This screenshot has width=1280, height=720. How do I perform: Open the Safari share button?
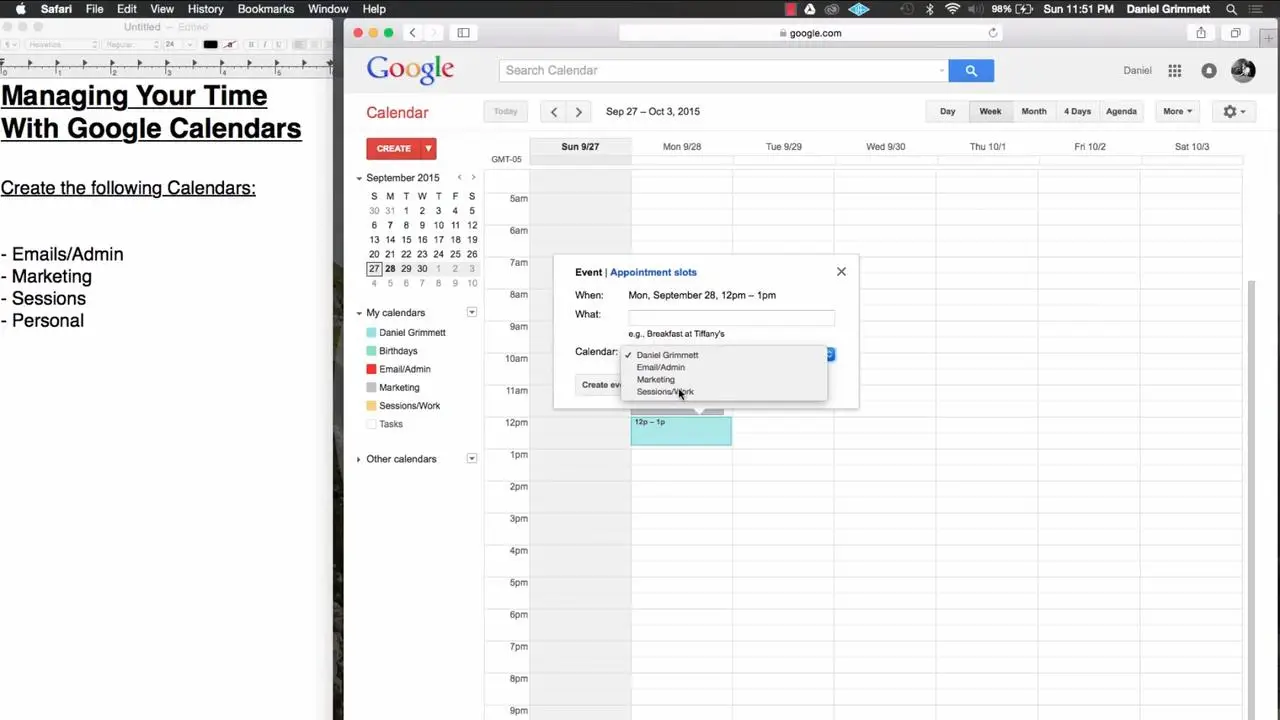coord(1201,33)
